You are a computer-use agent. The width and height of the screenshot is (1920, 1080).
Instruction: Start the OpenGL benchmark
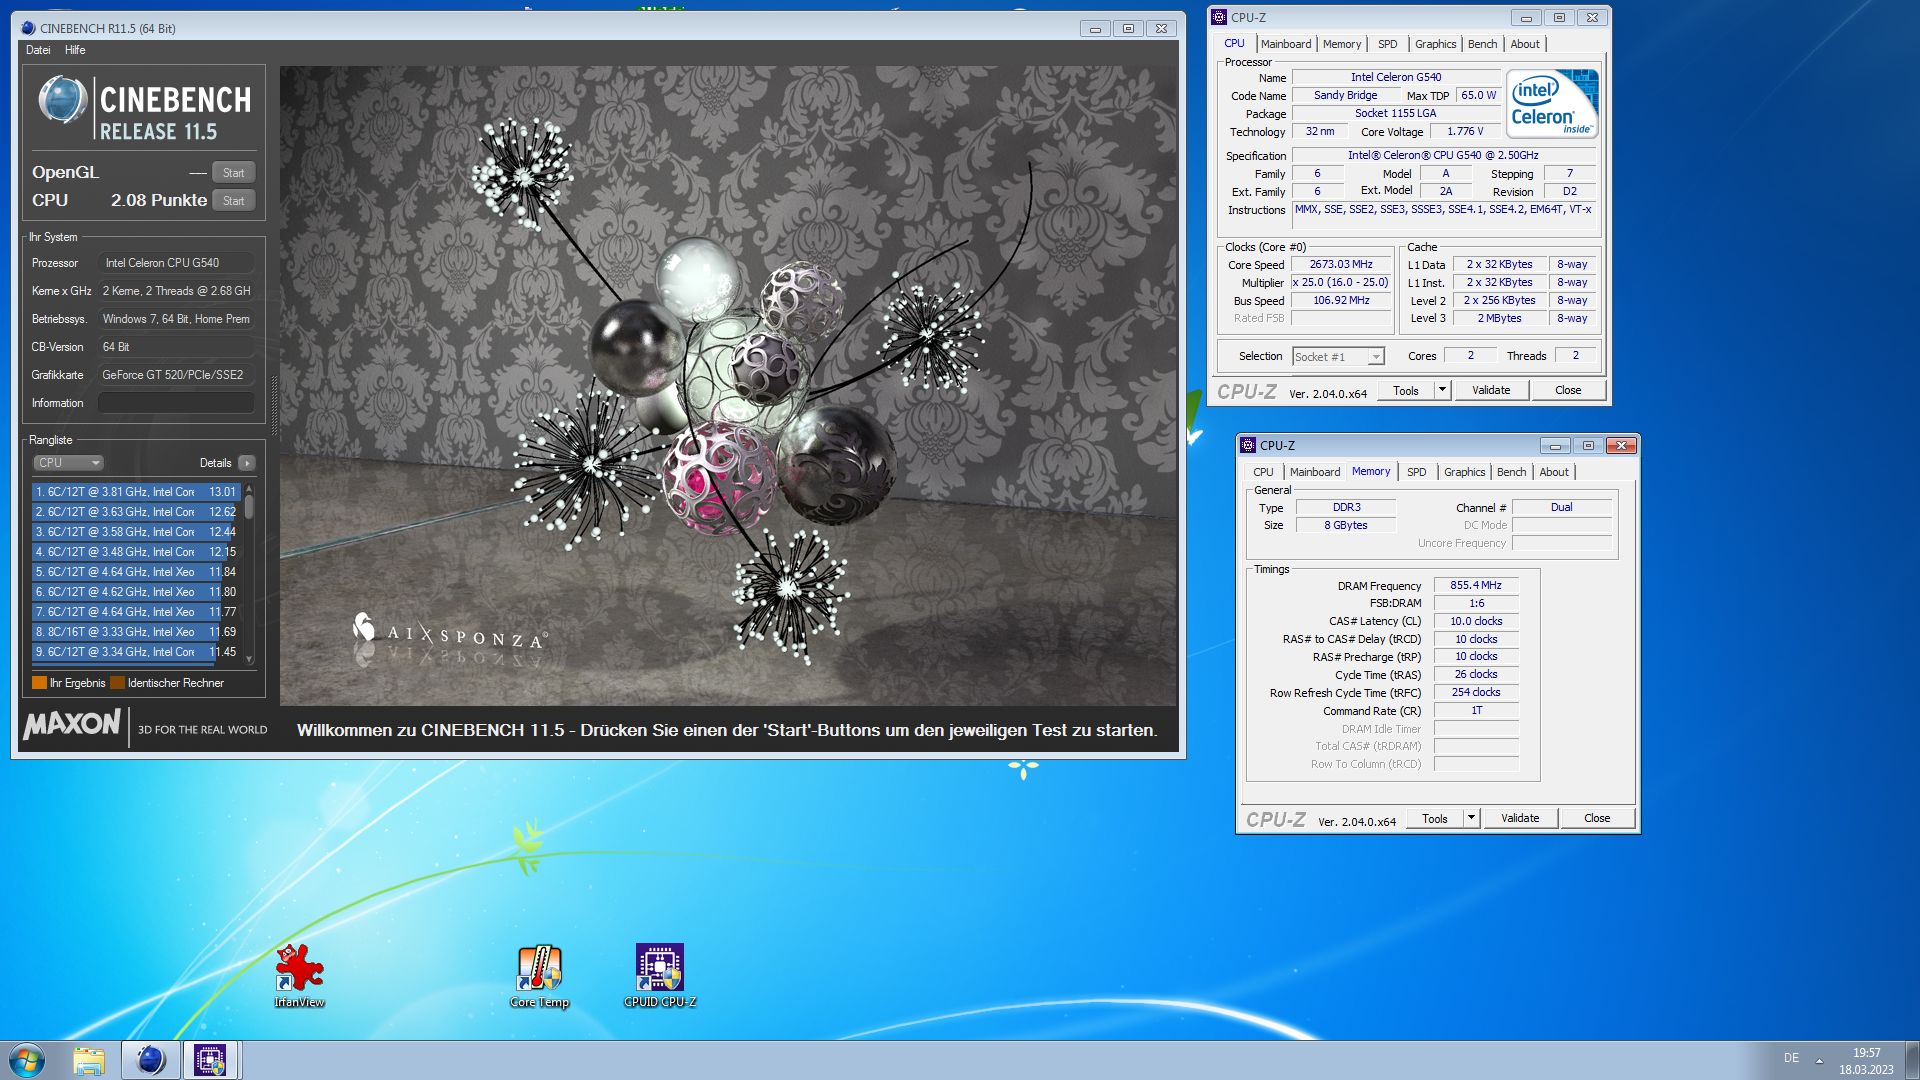tap(234, 173)
